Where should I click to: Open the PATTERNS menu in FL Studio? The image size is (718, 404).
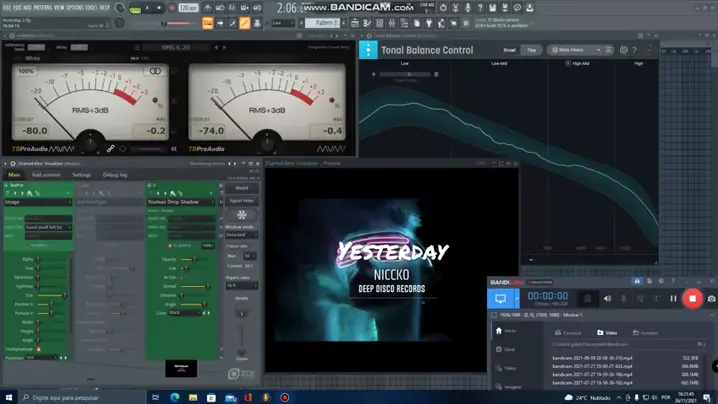(41, 6)
